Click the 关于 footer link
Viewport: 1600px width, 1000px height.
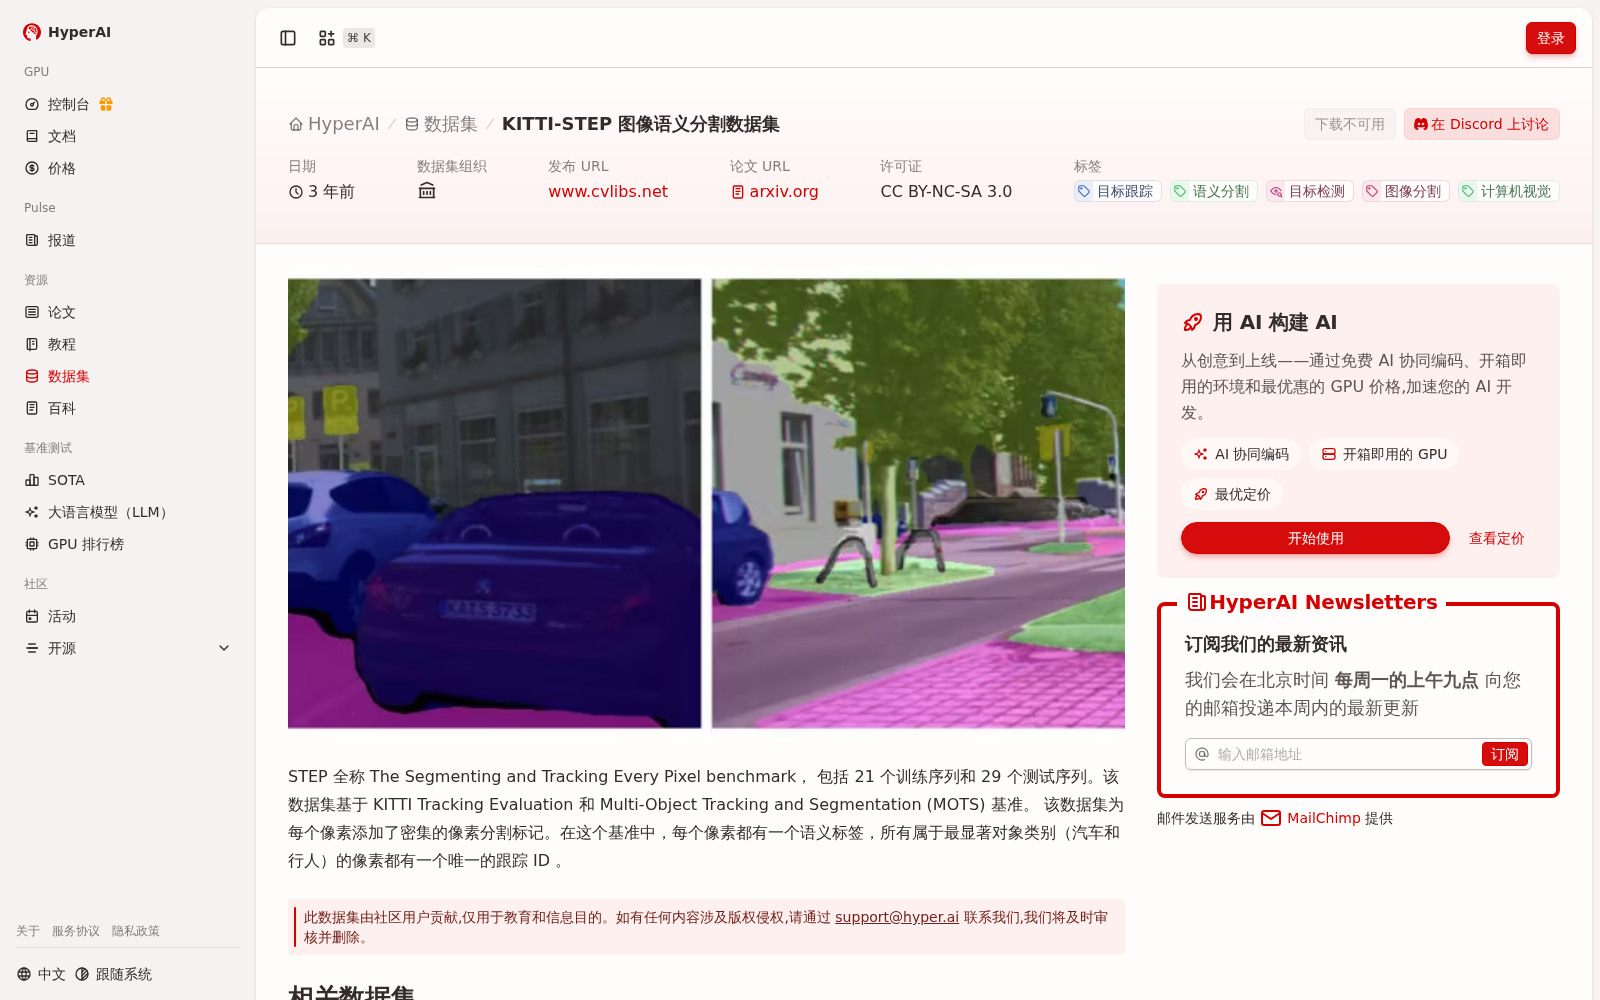coord(28,931)
